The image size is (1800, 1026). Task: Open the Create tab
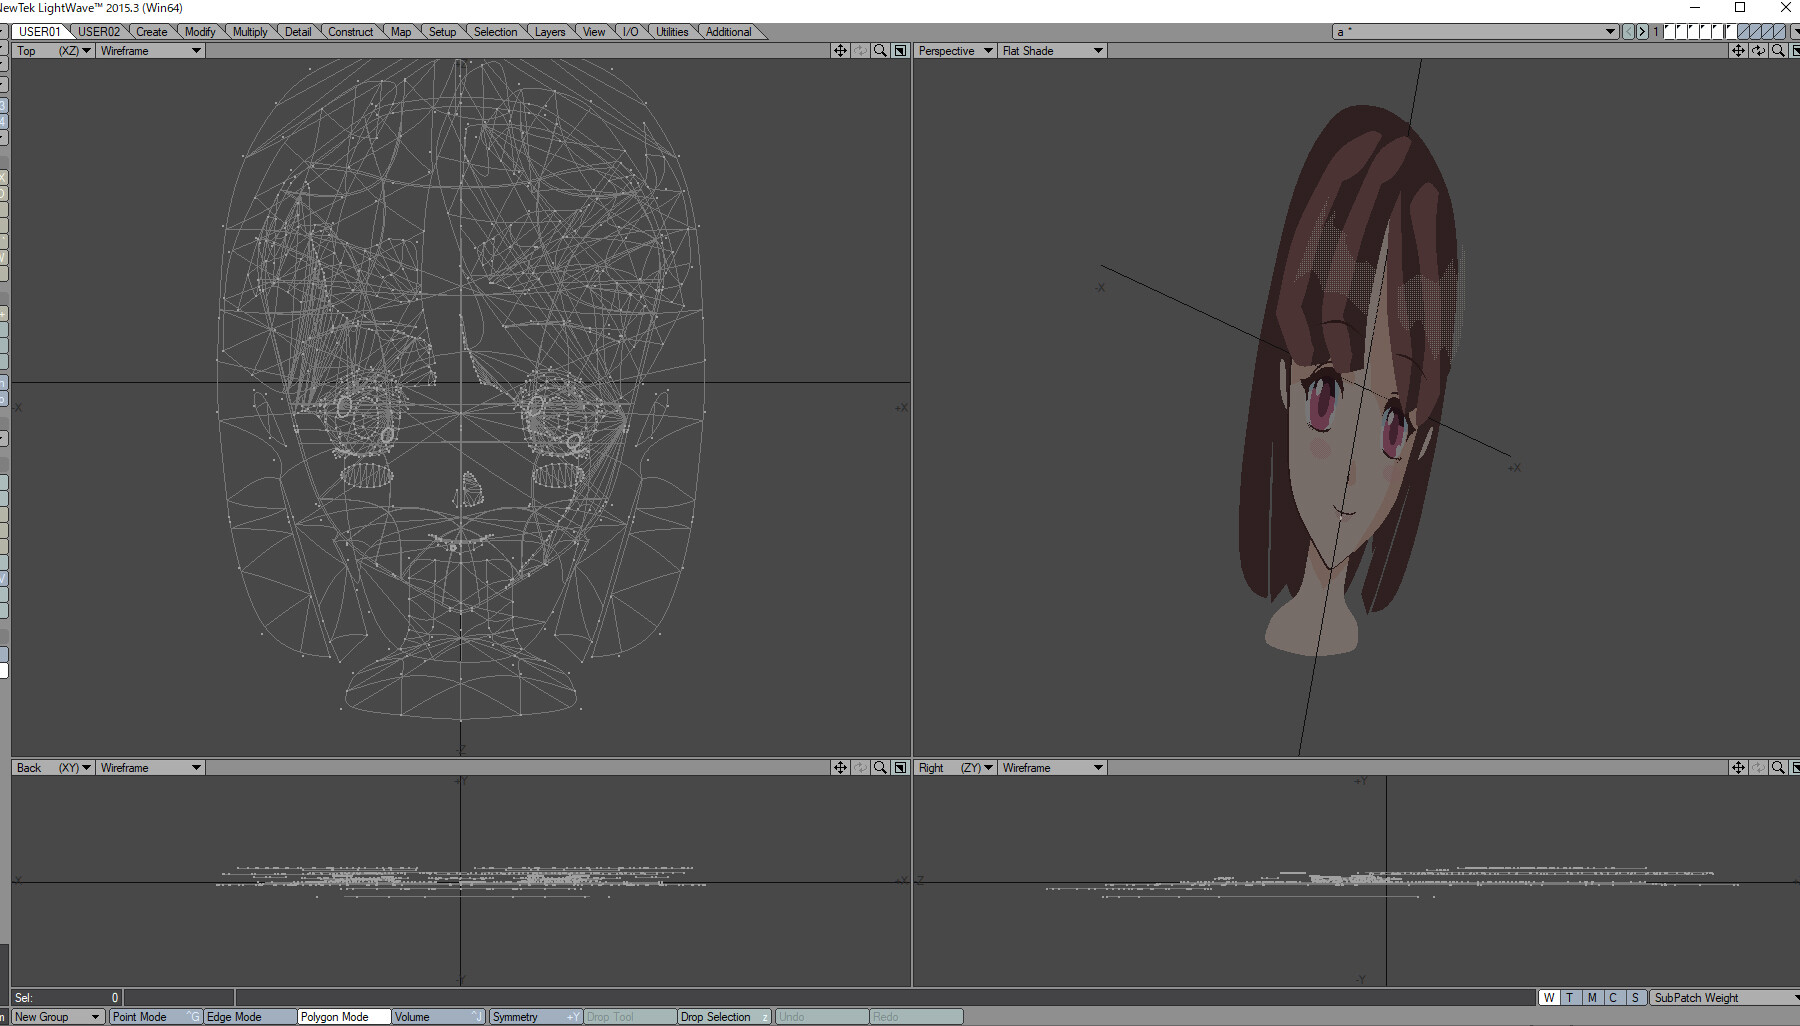152,32
